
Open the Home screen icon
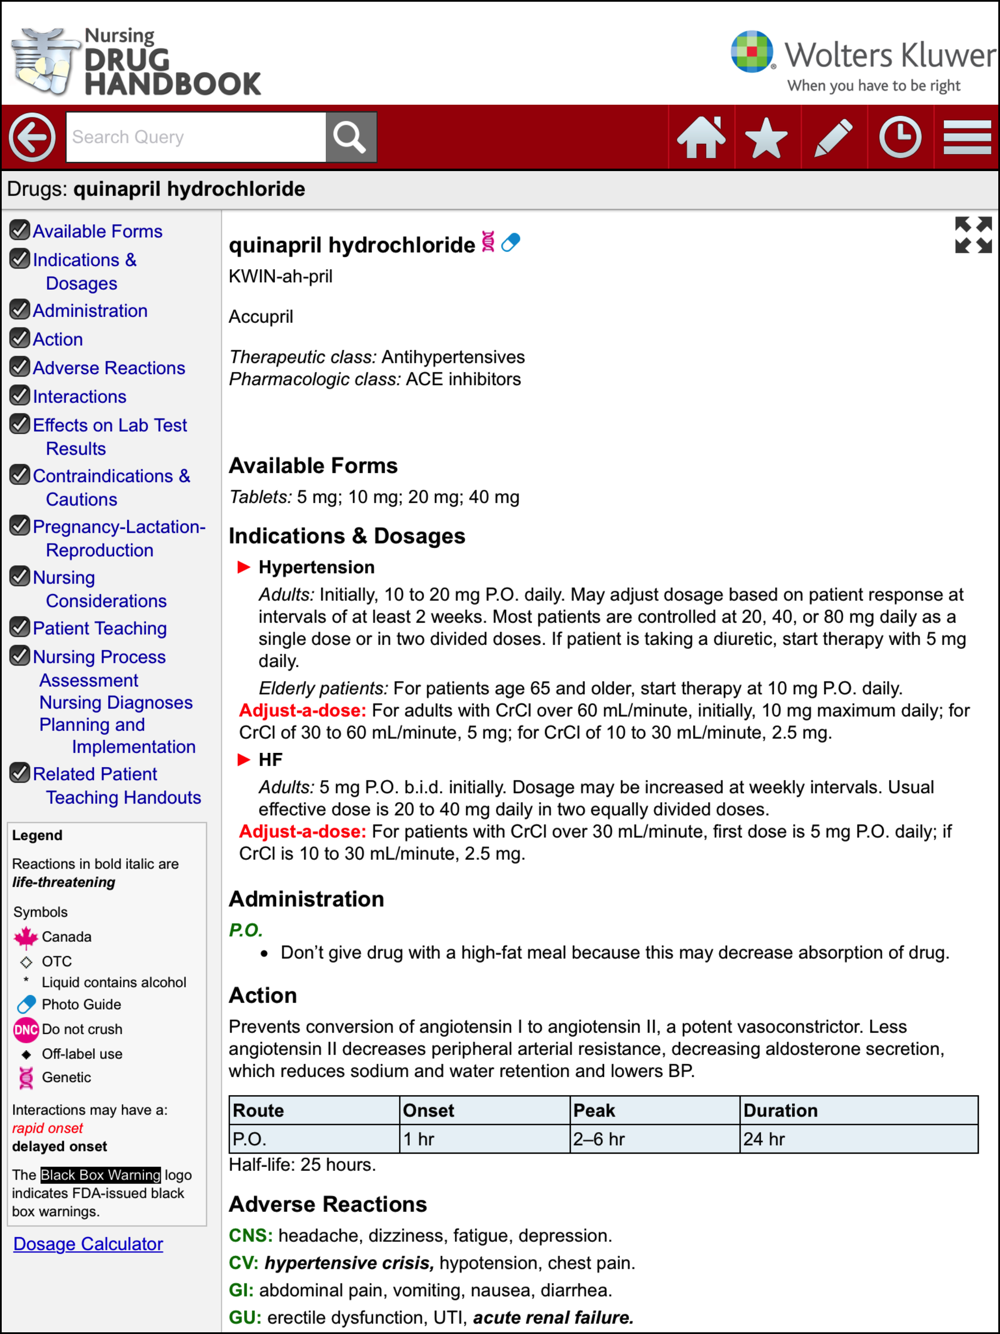point(701,137)
